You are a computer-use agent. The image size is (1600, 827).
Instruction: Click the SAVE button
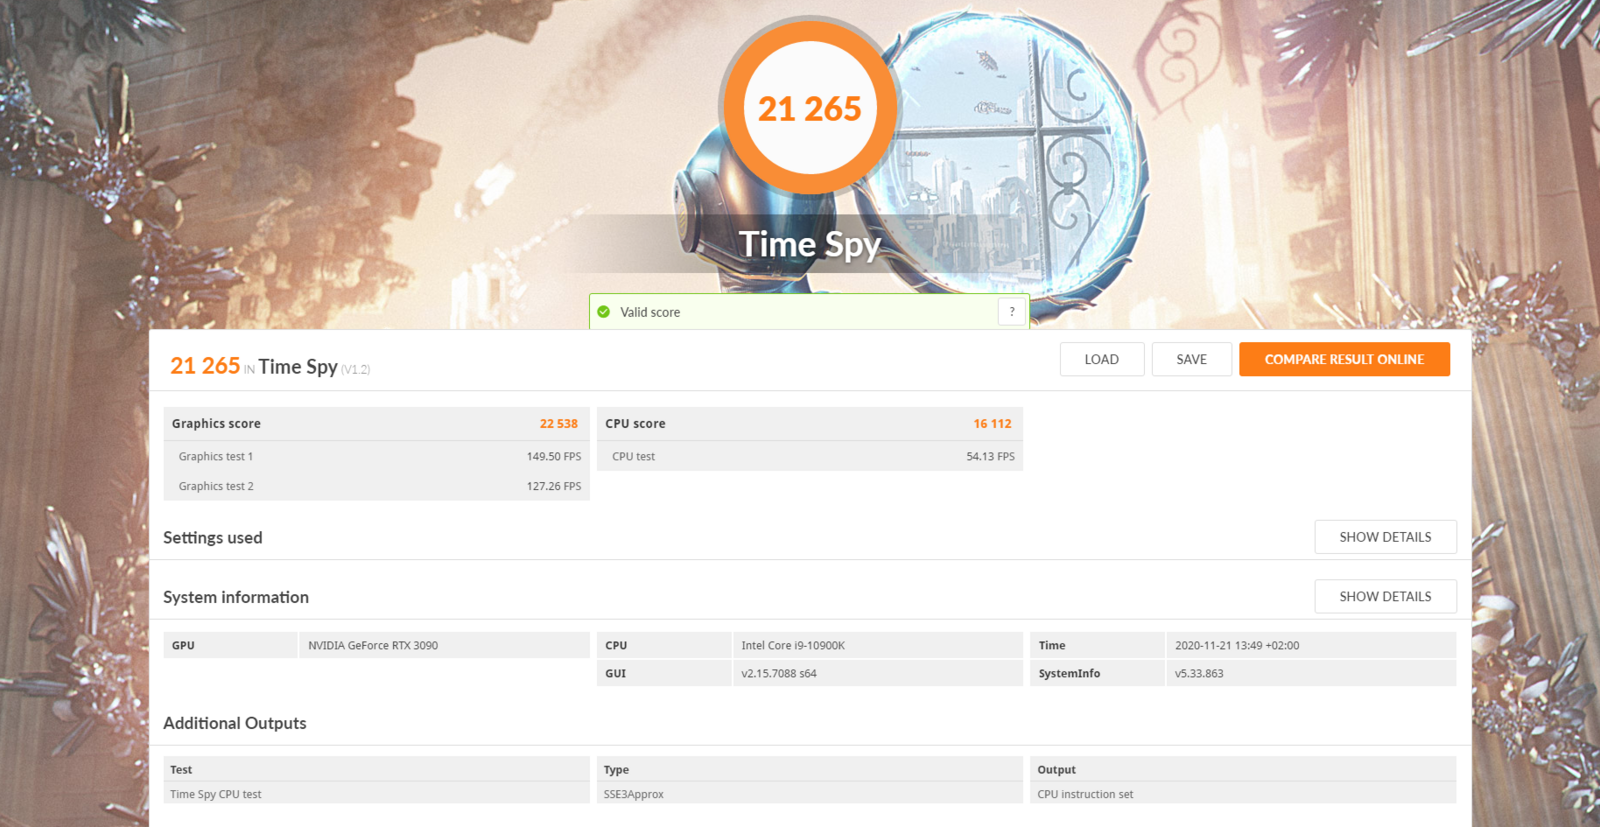(x=1191, y=359)
